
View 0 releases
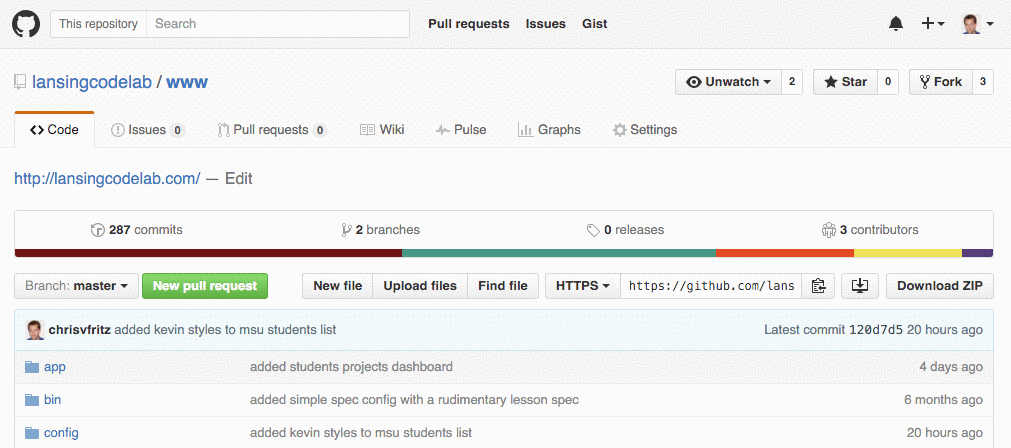[x=625, y=229]
